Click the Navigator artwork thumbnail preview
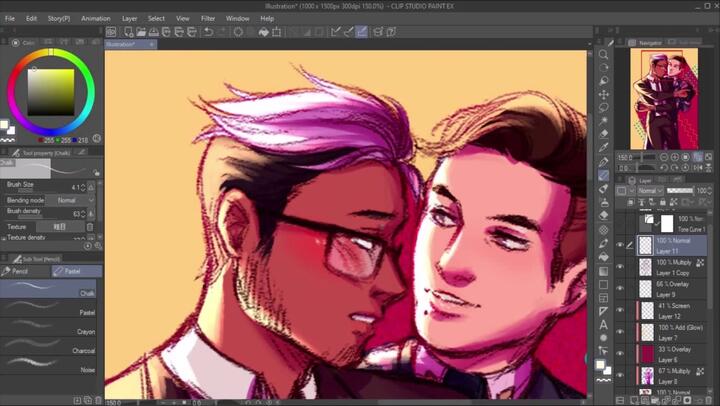Screen dimensions: 720x406 [663, 96]
